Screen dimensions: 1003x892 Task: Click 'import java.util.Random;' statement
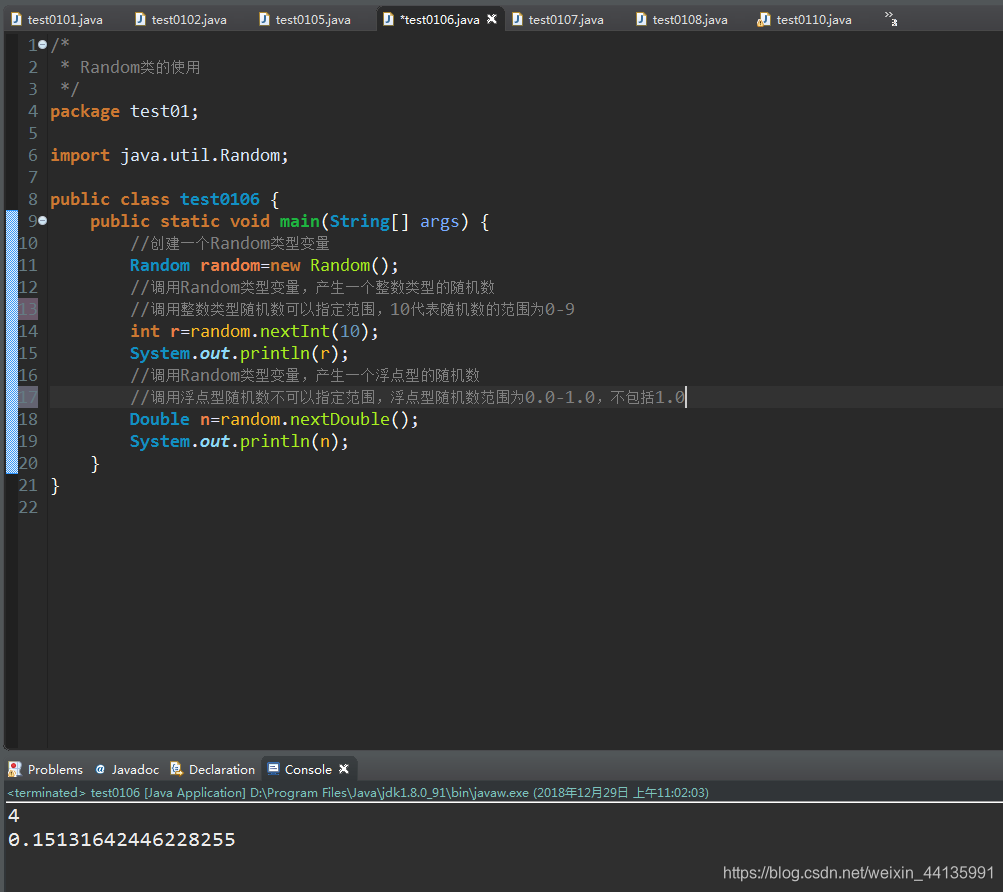point(169,155)
